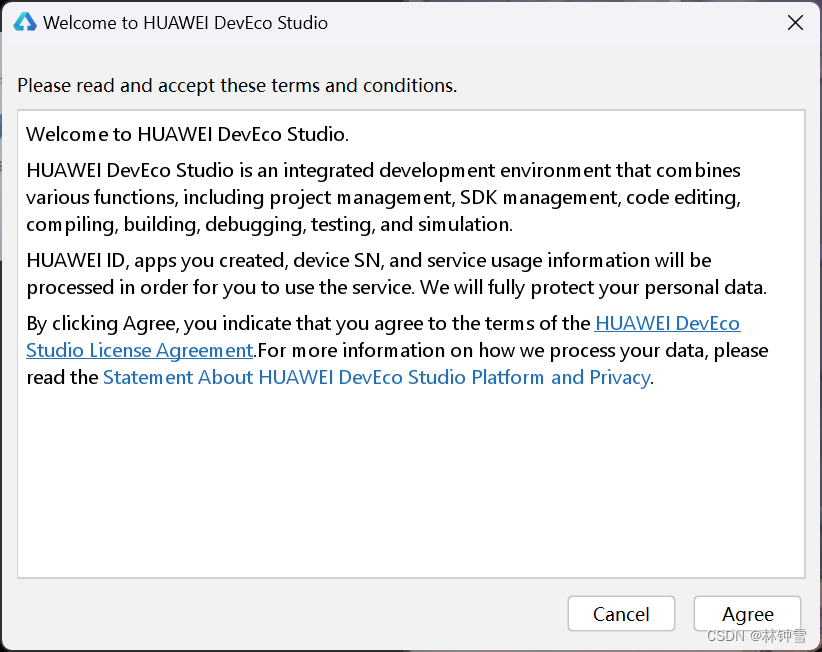The height and width of the screenshot is (652, 822).
Task: Open the Statement About HUAWEI DevEco Studio Platform and Privacy link
Action: point(376,377)
